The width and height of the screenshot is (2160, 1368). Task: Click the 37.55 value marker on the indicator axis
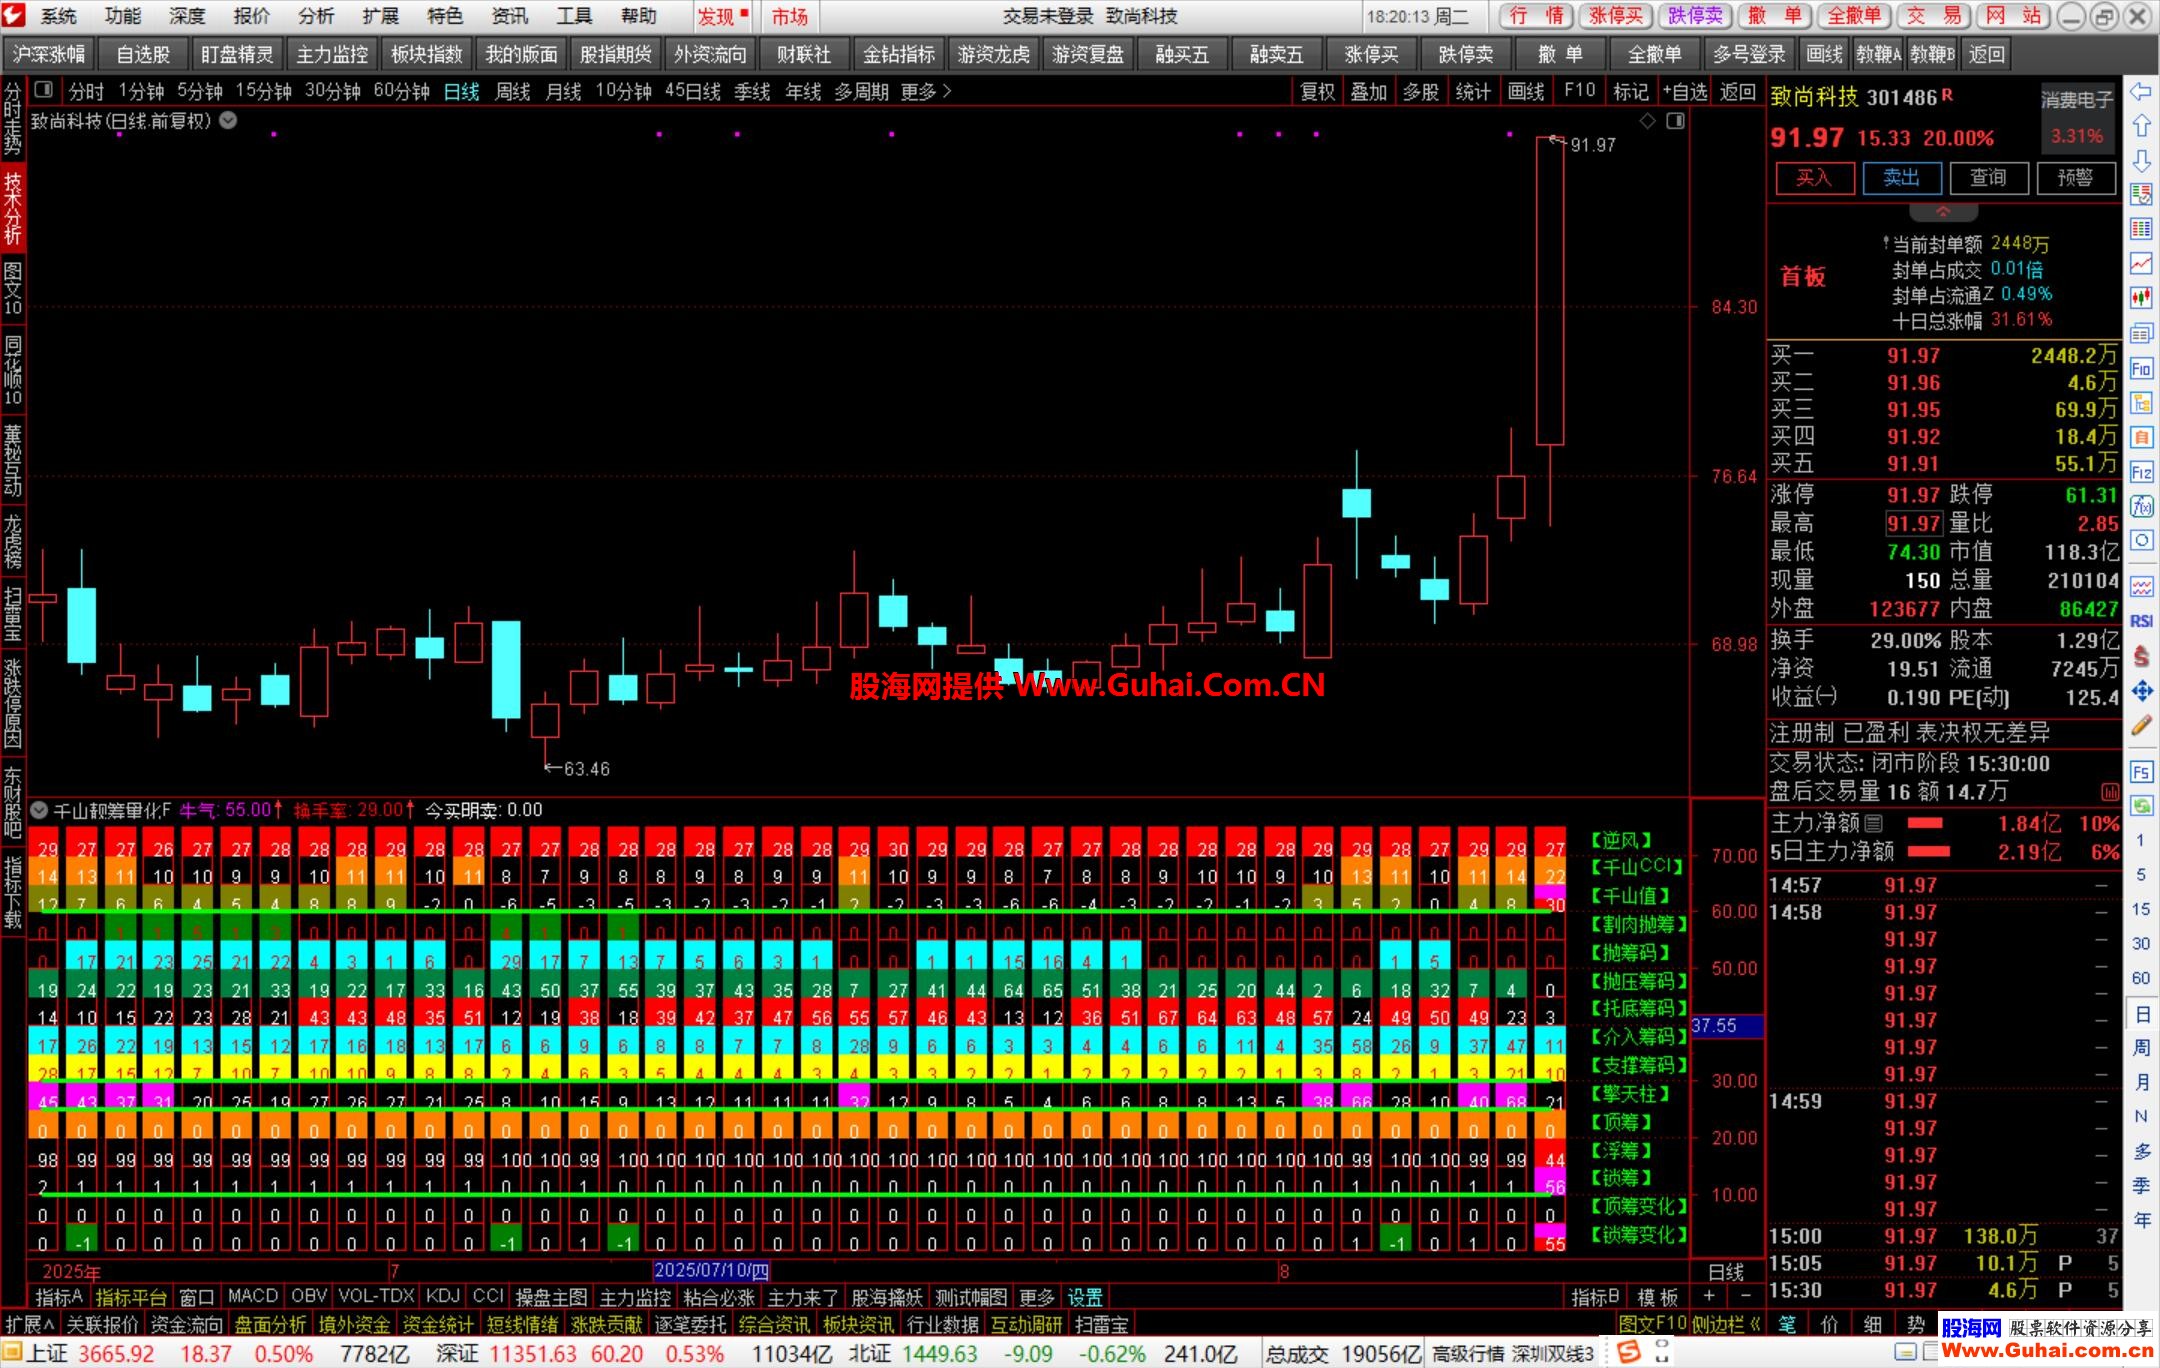pyautogui.click(x=1727, y=1026)
